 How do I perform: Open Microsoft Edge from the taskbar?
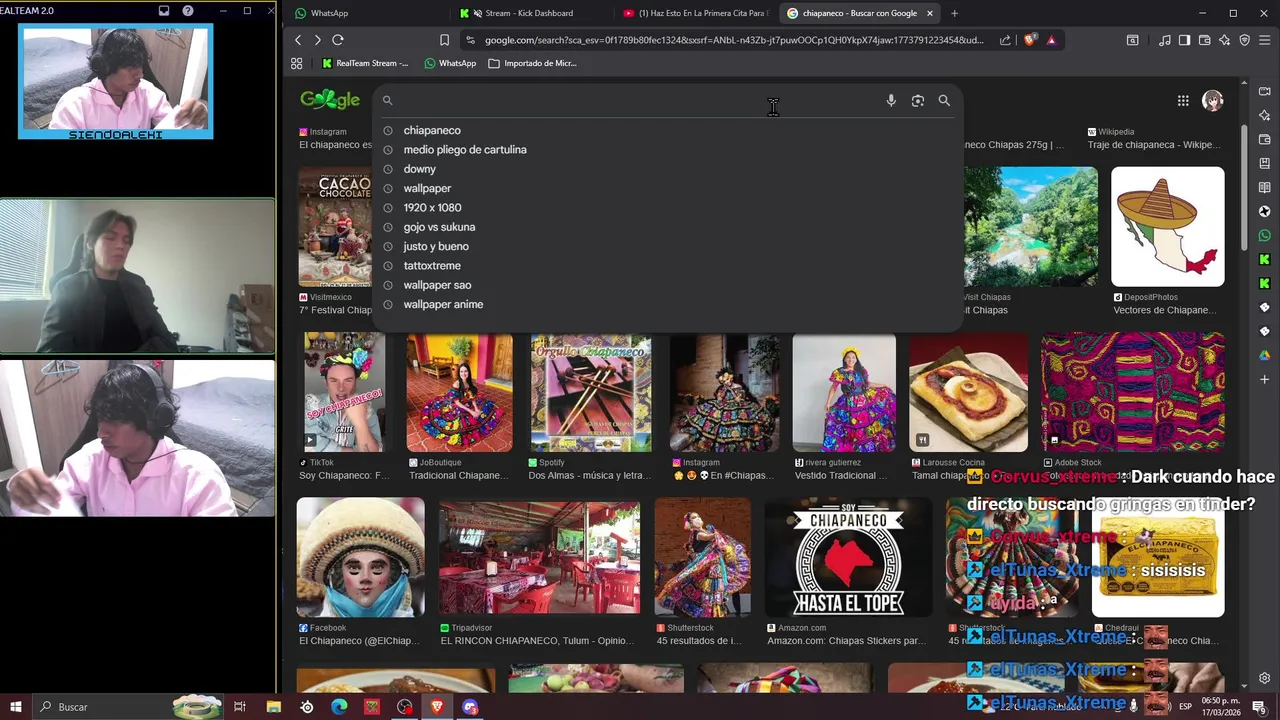pyautogui.click(x=339, y=707)
